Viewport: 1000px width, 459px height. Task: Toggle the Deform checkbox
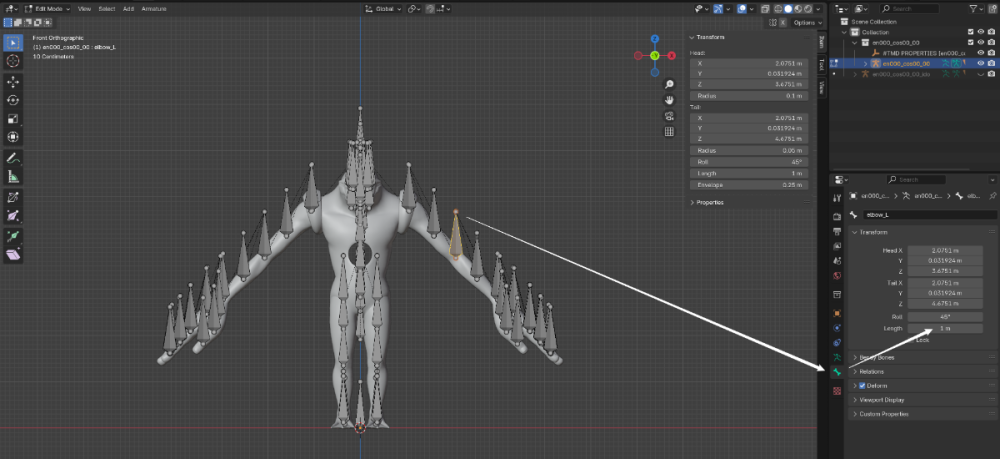[862, 386]
